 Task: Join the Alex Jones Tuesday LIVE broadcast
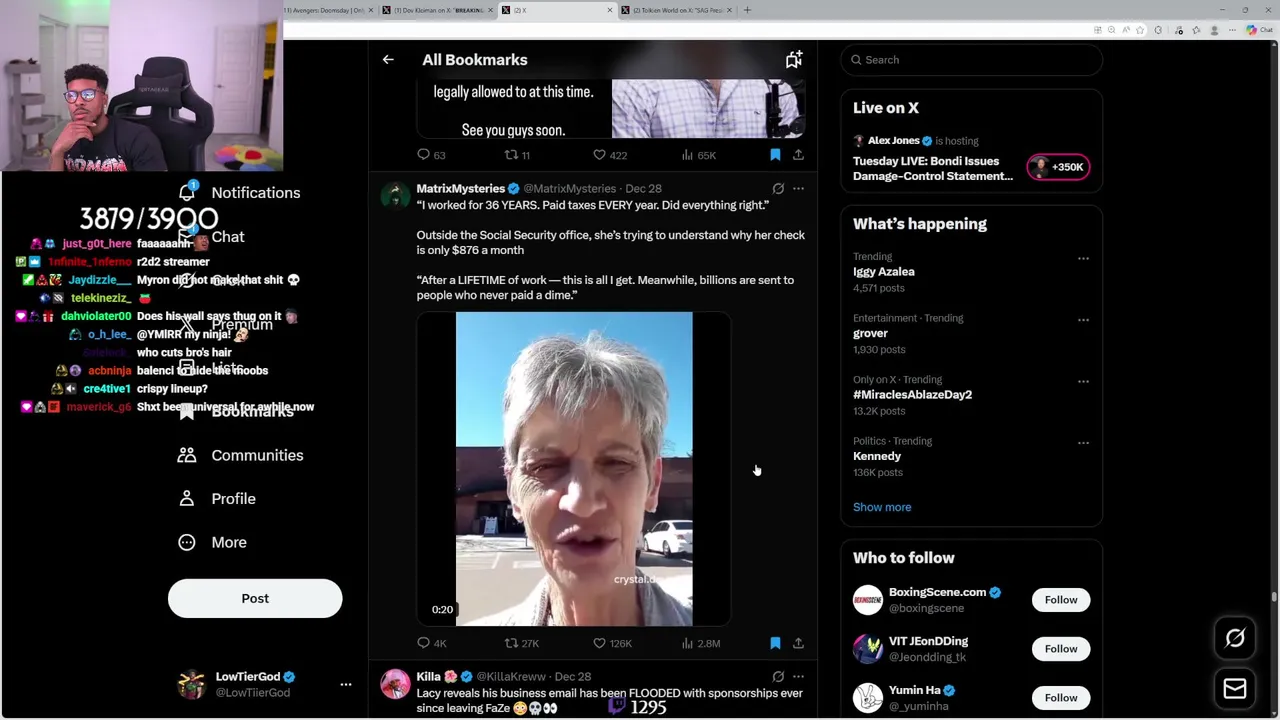point(933,168)
